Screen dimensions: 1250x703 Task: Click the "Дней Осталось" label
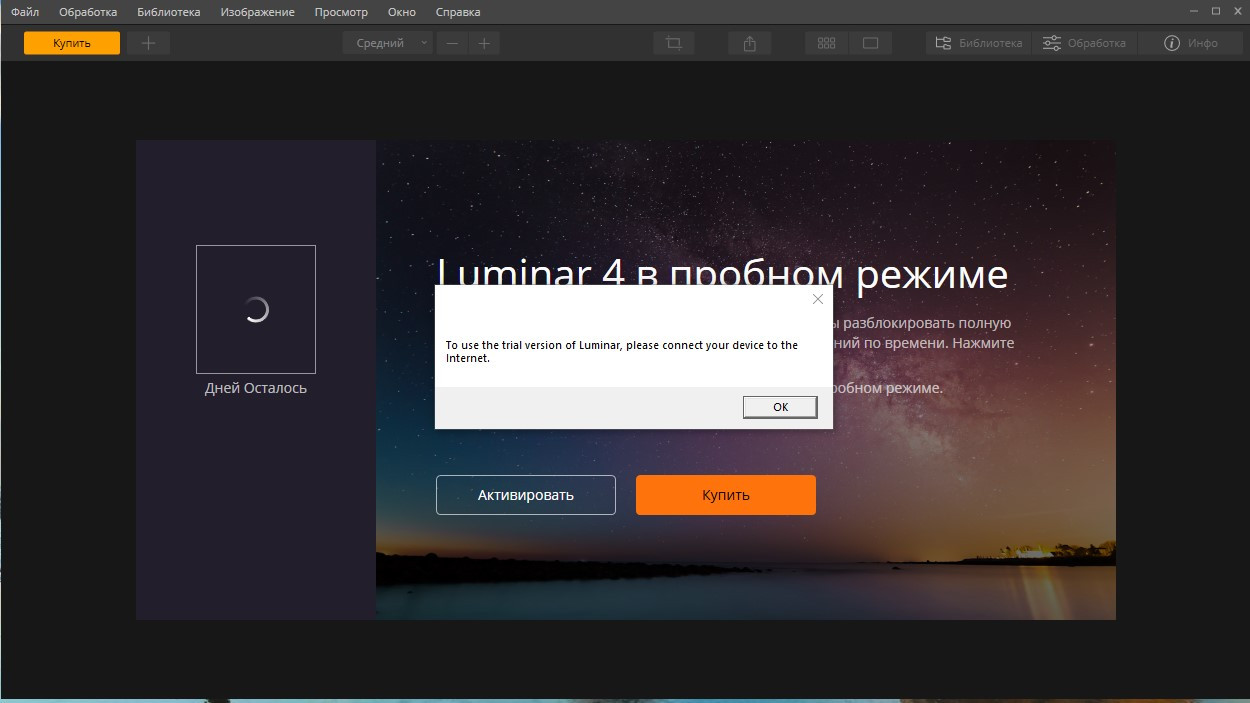pos(256,388)
